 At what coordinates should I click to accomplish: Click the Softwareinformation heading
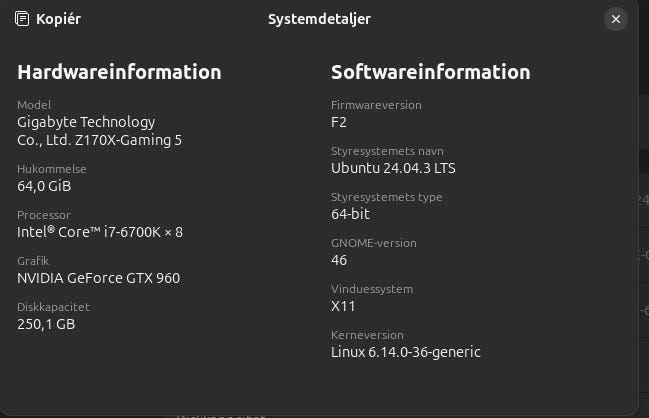(430, 72)
